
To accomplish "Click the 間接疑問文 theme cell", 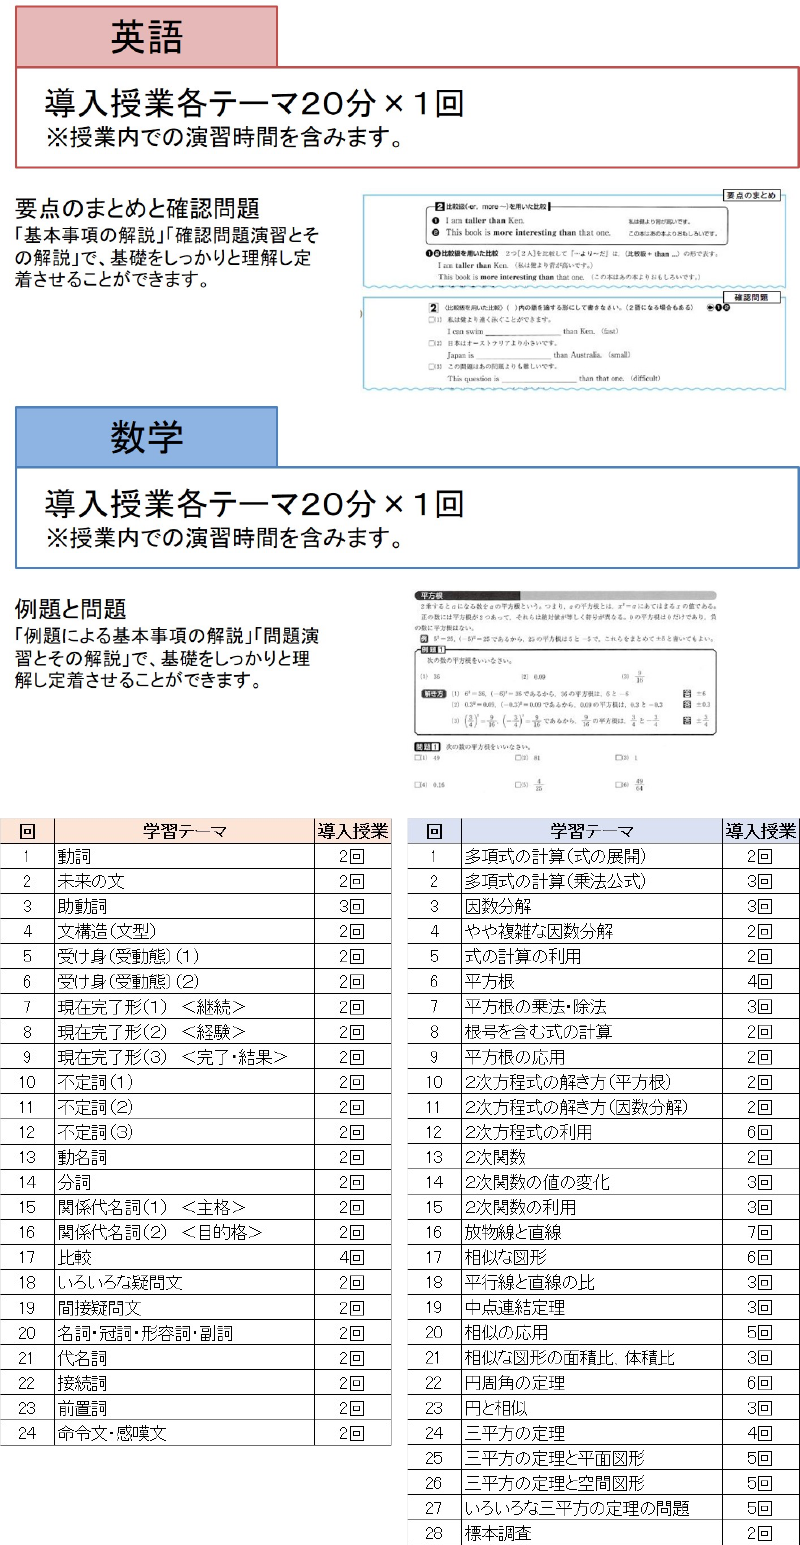I will click(x=184, y=1307).
